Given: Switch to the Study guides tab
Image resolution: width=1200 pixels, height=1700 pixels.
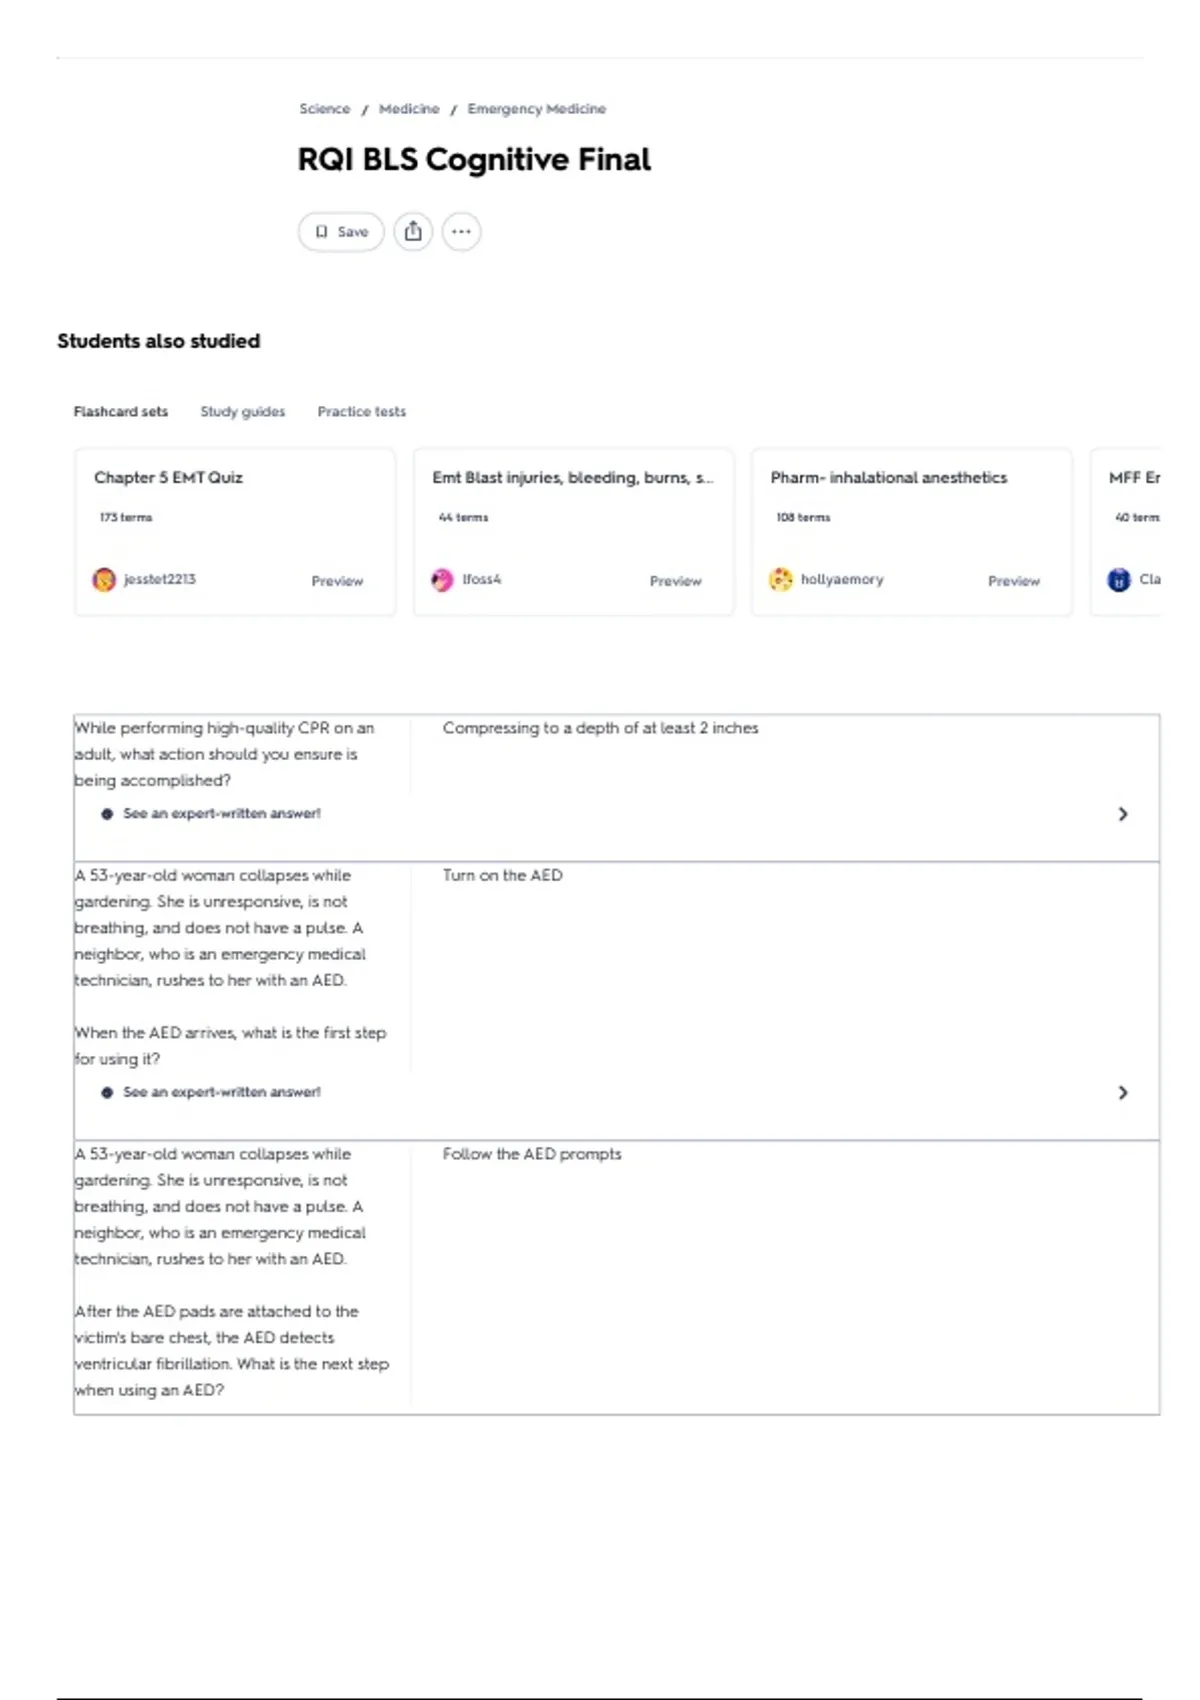Looking at the screenshot, I should click(243, 412).
